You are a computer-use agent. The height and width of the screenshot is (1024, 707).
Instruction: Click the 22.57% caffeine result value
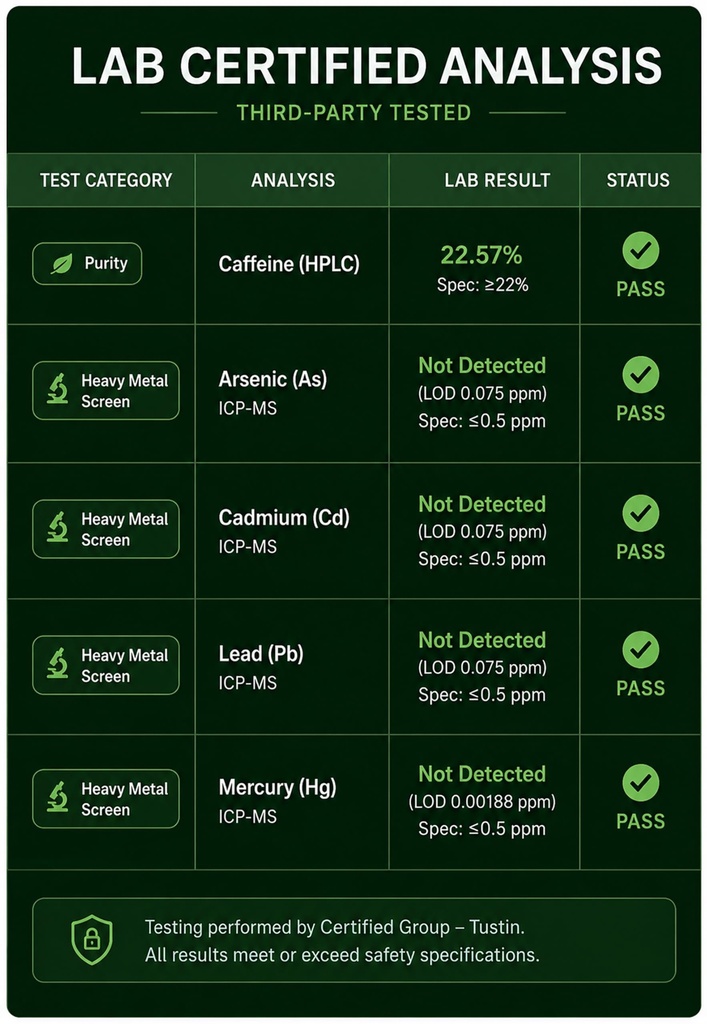click(x=481, y=255)
